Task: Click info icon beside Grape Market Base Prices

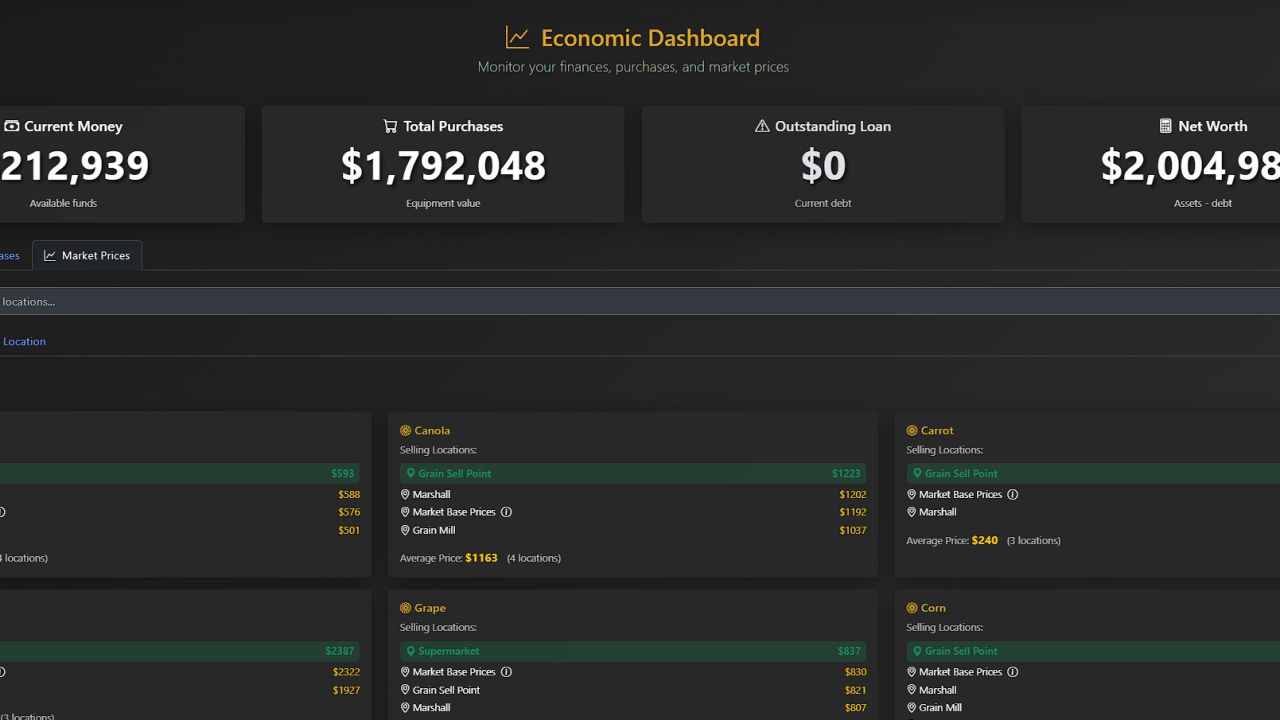Action: point(506,672)
